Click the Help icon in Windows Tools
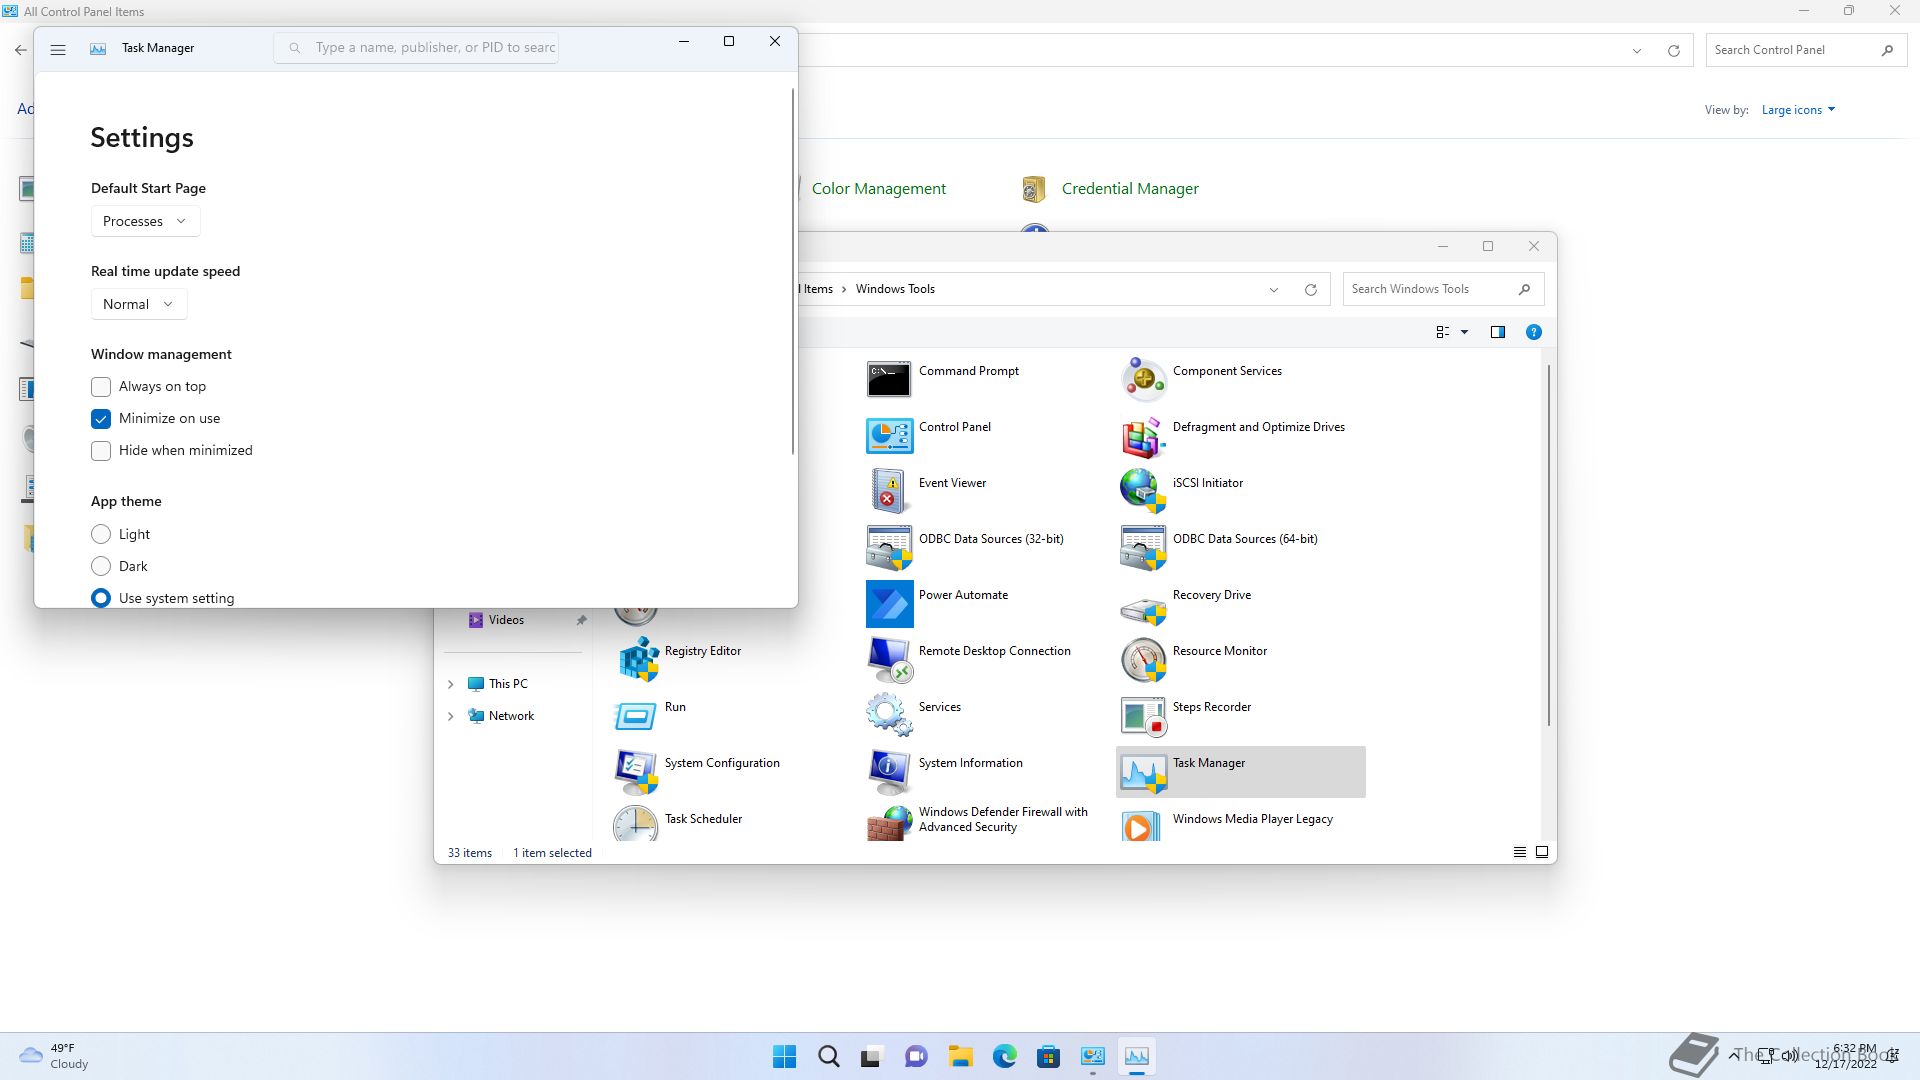1920x1080 pixels. coord(1533,332)
